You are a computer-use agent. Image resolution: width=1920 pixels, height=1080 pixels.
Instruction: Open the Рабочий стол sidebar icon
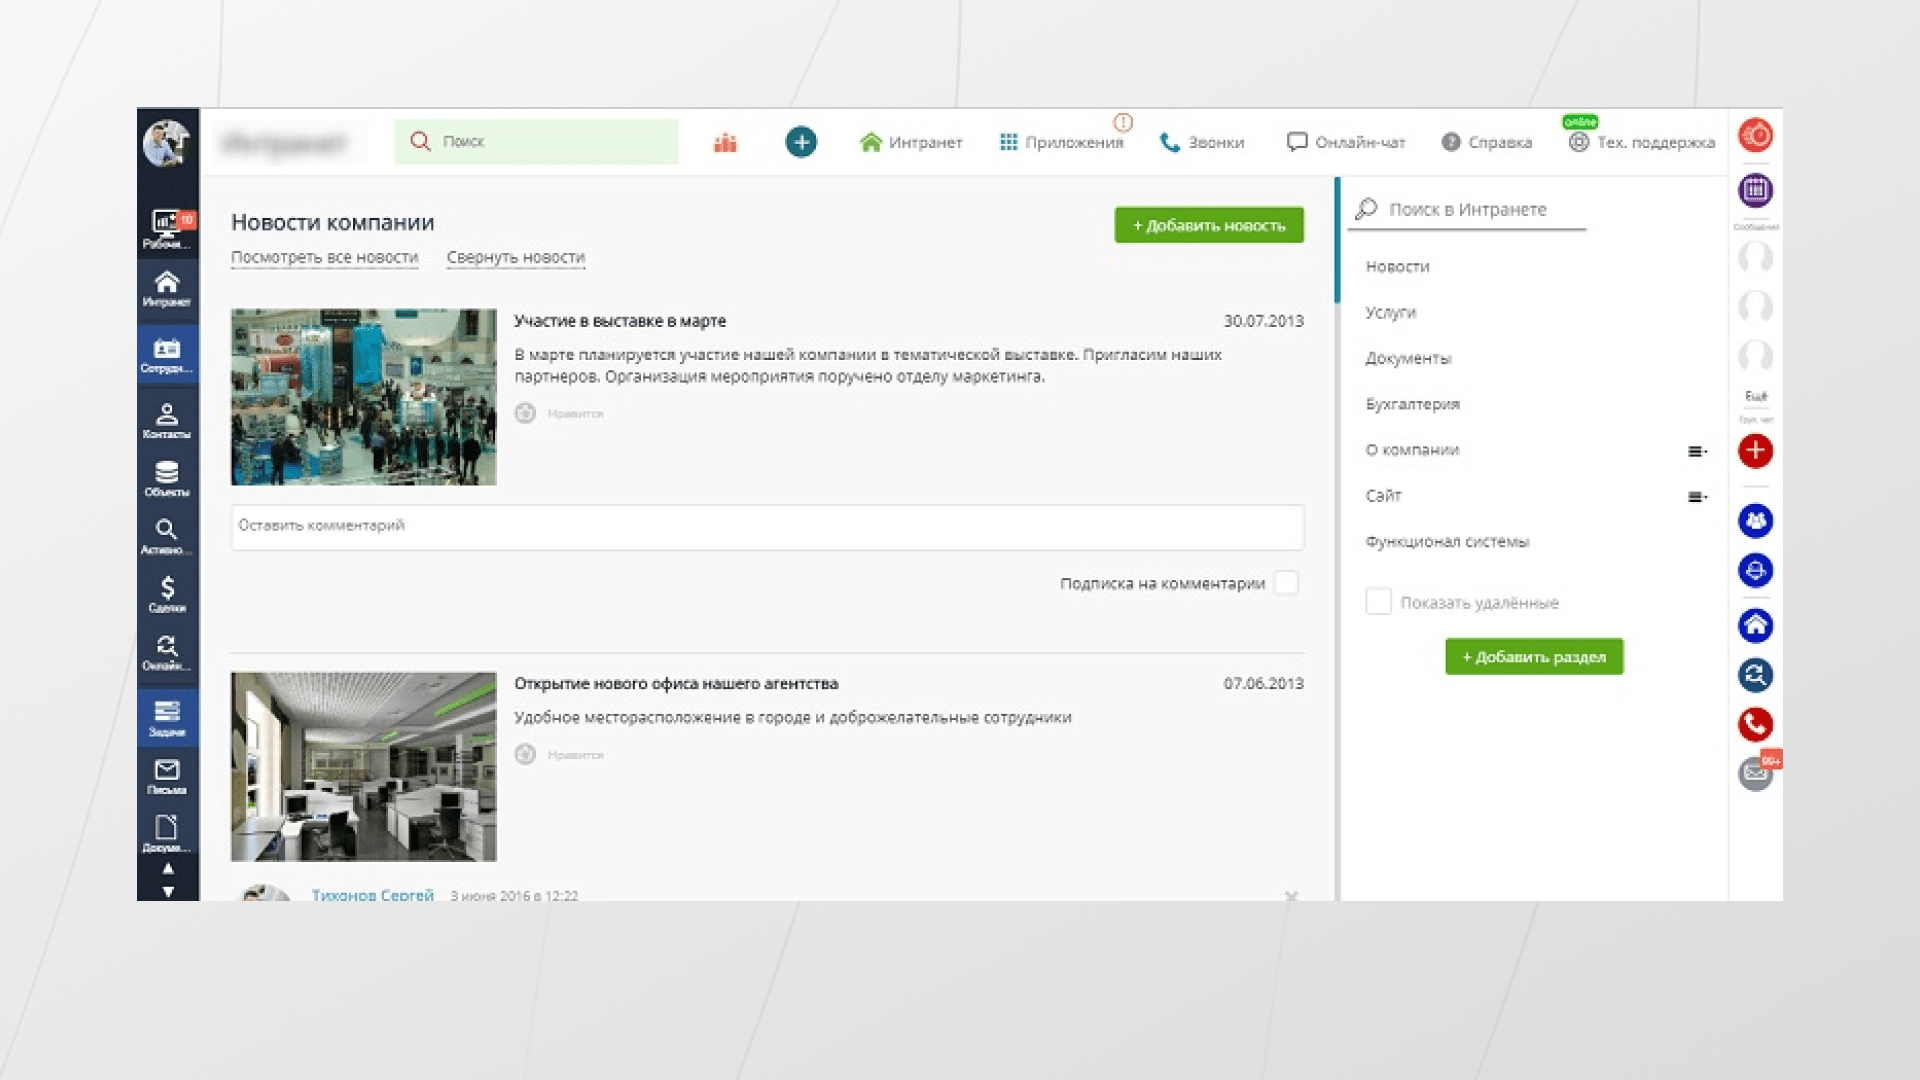(167, 229)
